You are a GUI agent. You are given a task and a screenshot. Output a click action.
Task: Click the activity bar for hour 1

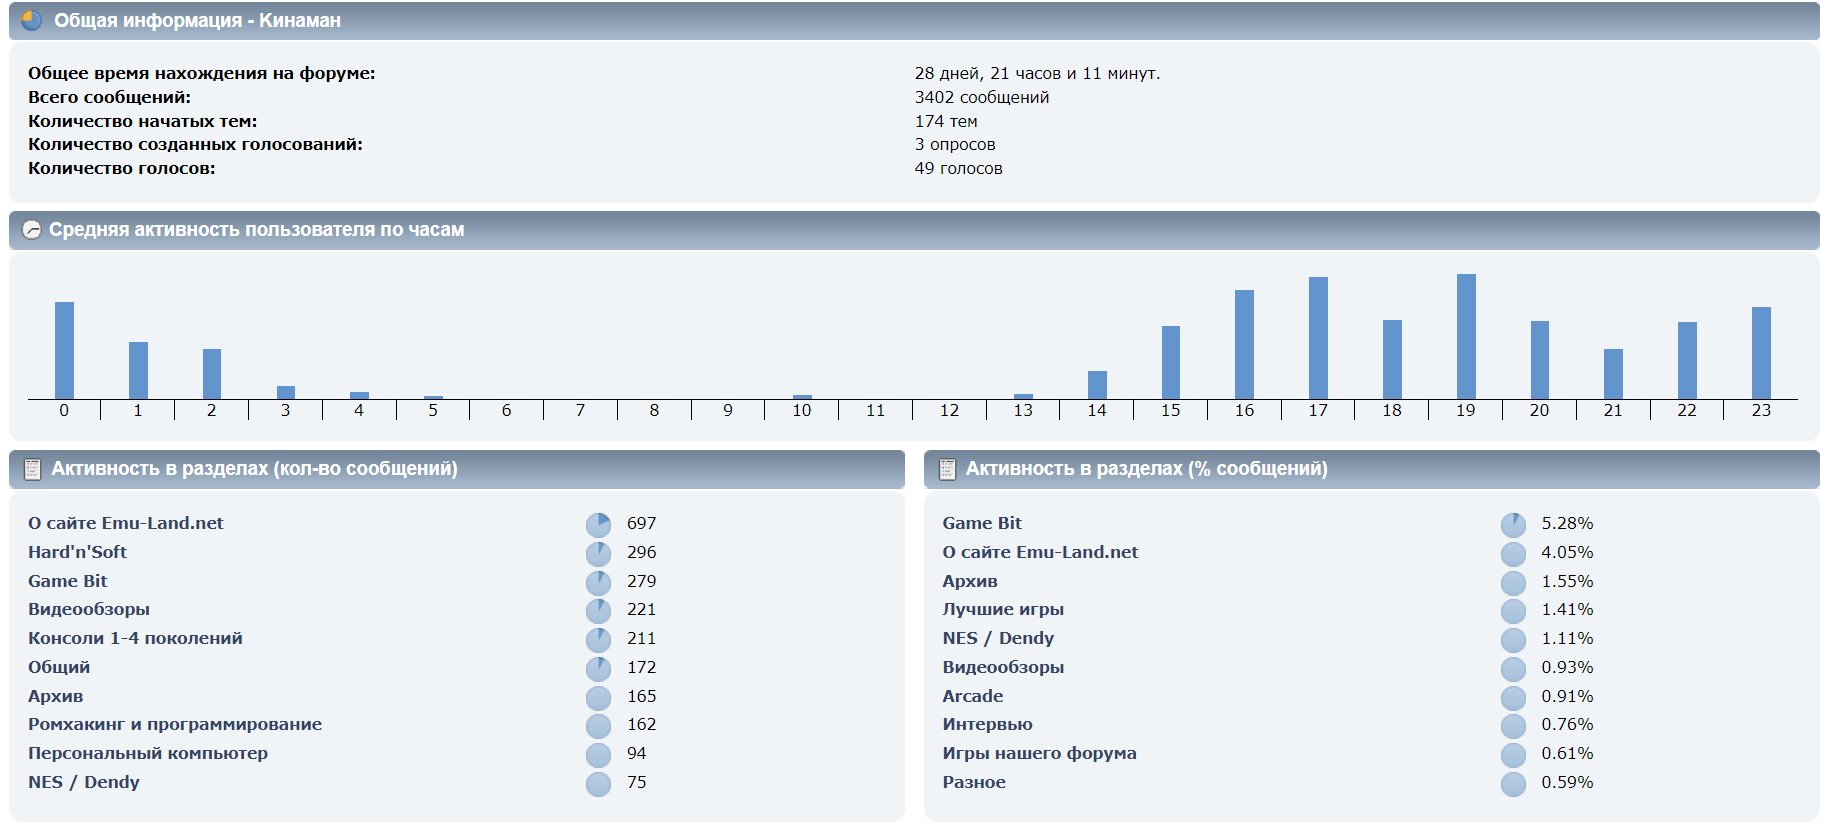[138, 370]
